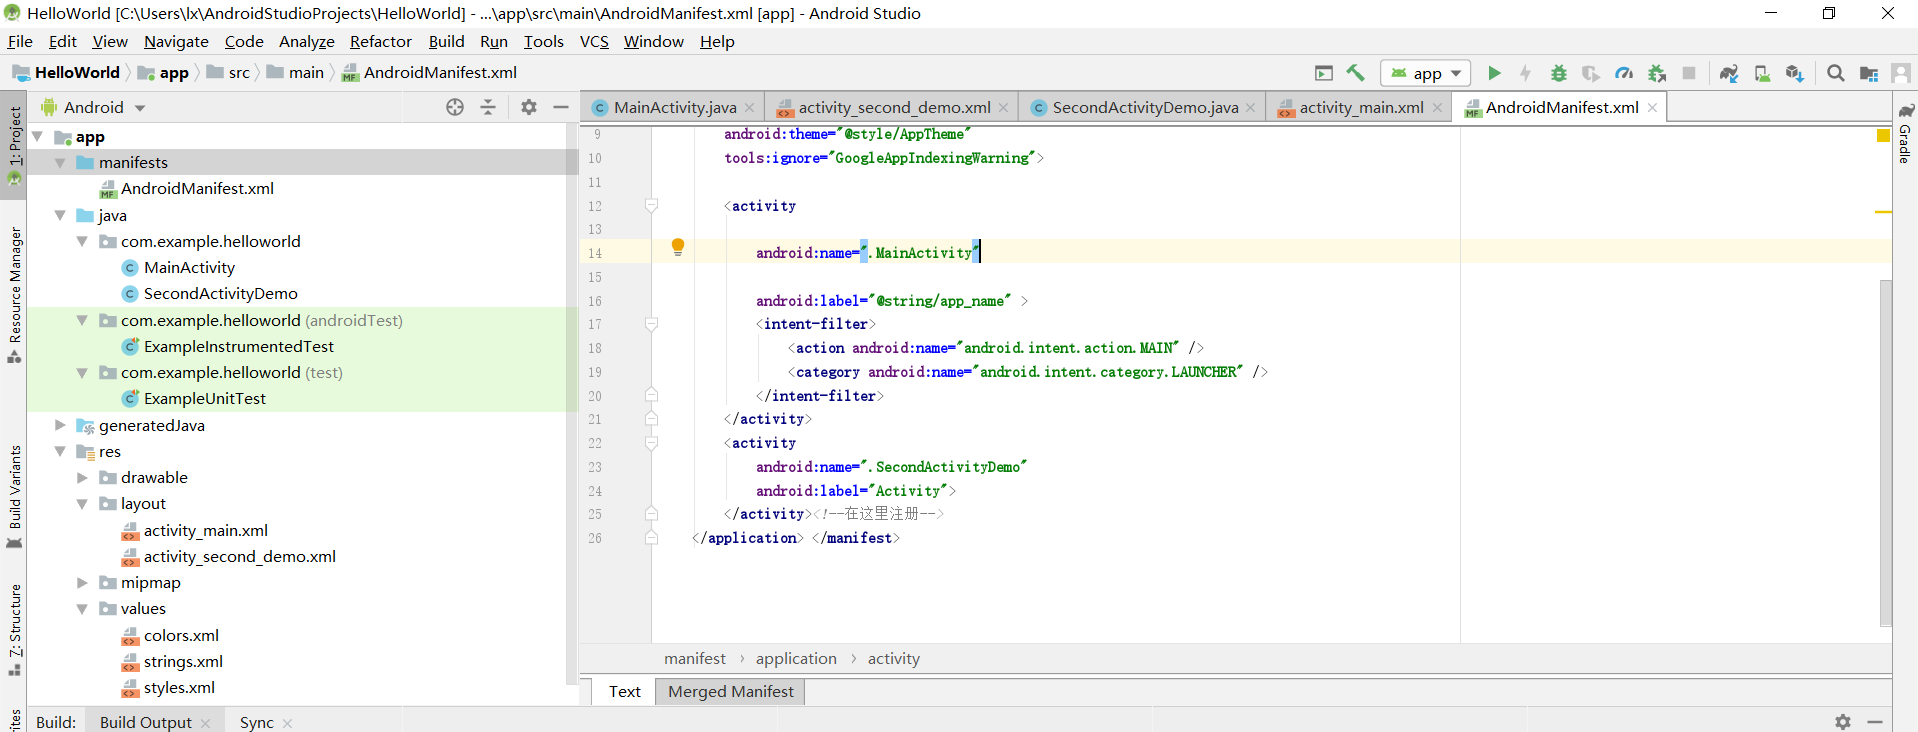
Task: Expand the drawable folder
Action: [83, 478]
